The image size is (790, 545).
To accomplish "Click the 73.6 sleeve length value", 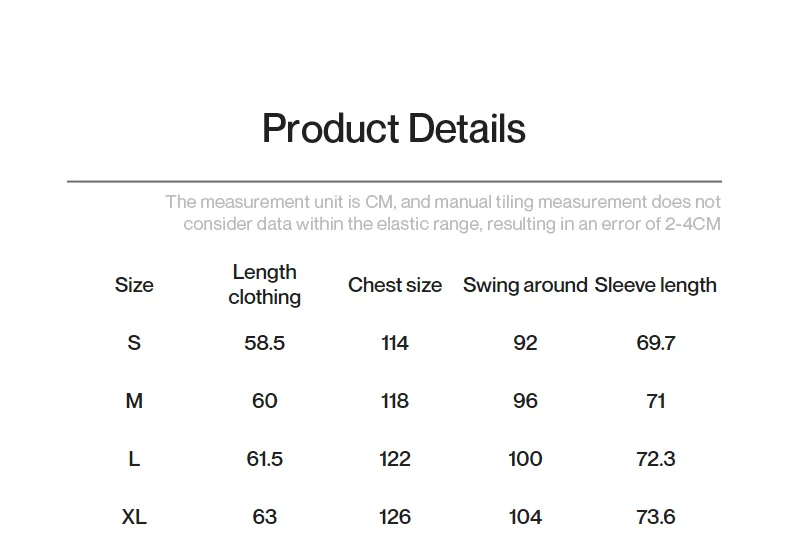I will point(655,517).
